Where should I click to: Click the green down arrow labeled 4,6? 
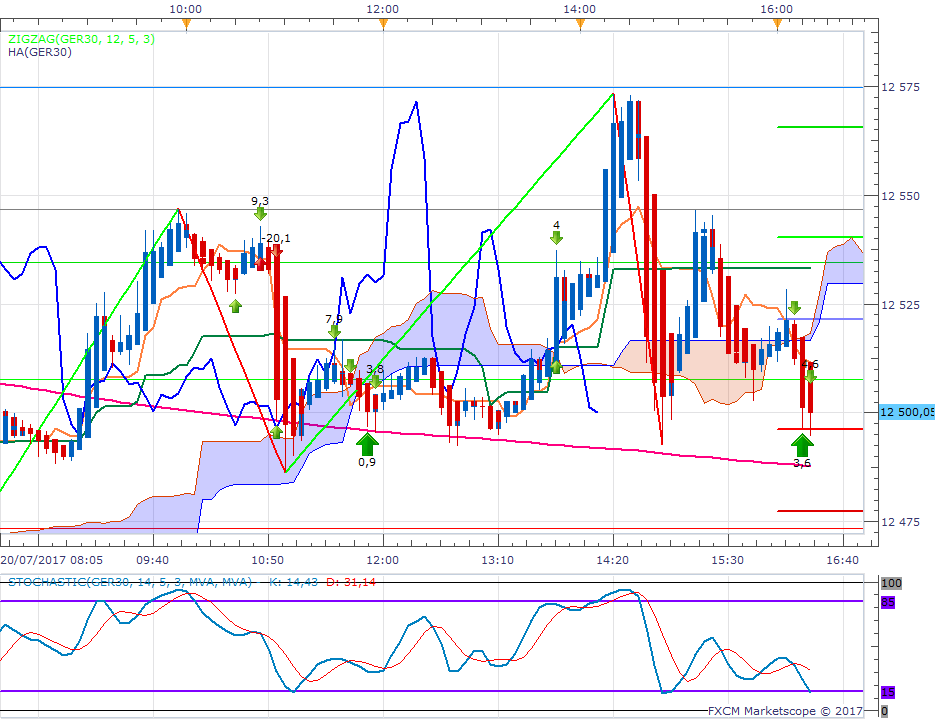pyautogui.click(x=810, y=377)
